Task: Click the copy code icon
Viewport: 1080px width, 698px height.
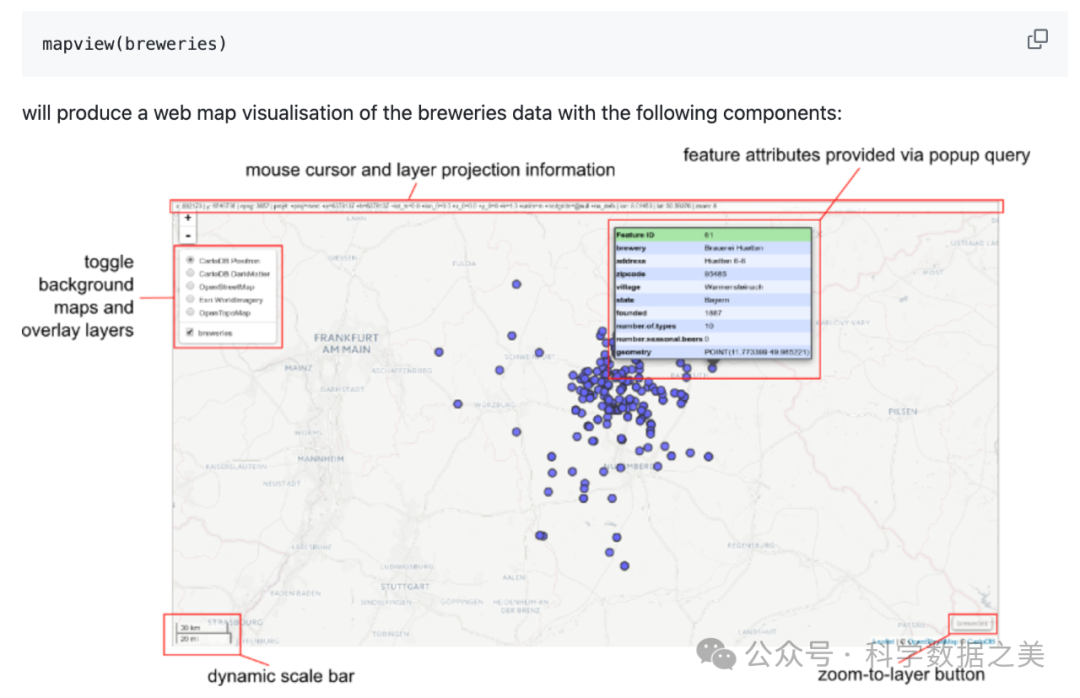Action: click(x=1037, y=40)
